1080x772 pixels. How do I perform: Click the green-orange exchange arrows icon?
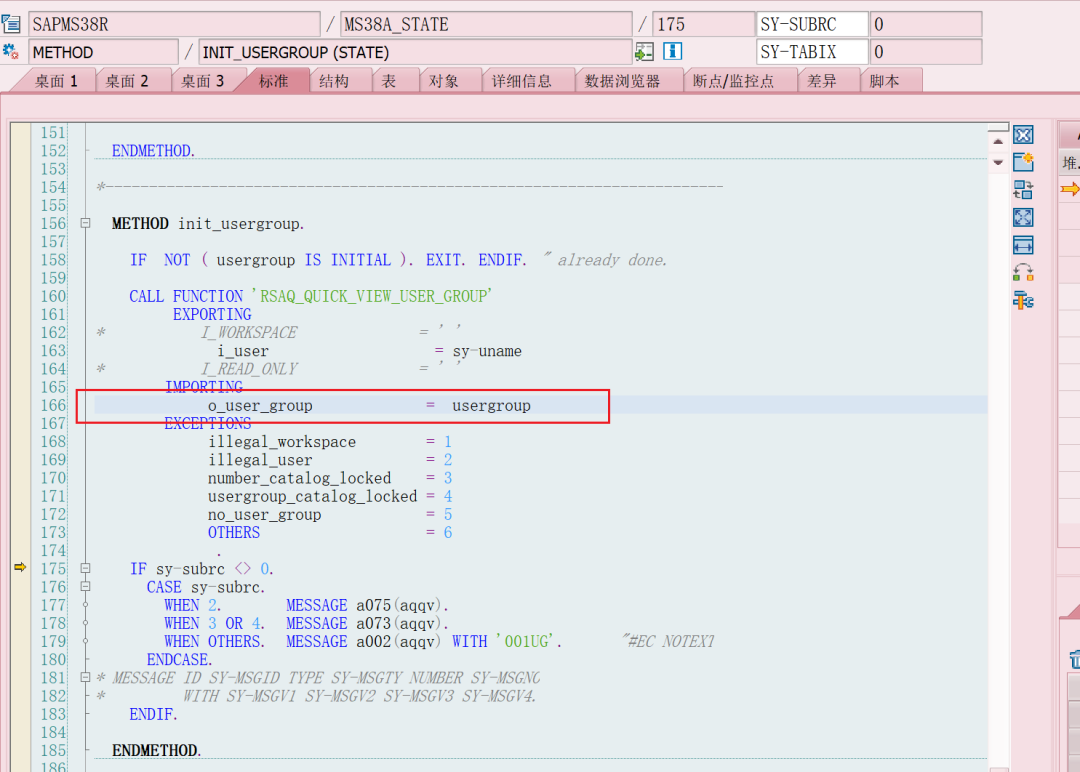[x=1023, y=273]
